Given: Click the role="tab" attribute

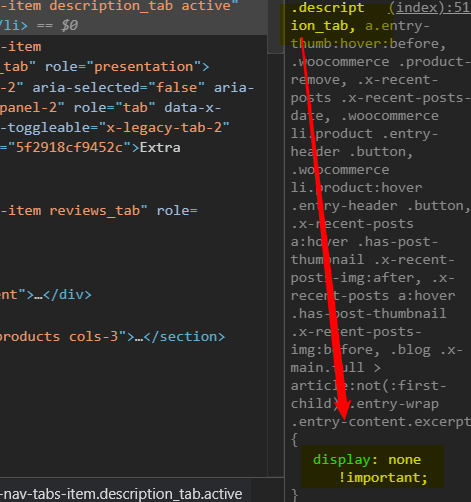Looking at the screenshot, I should pyautogui.click(x=115, y=108).
